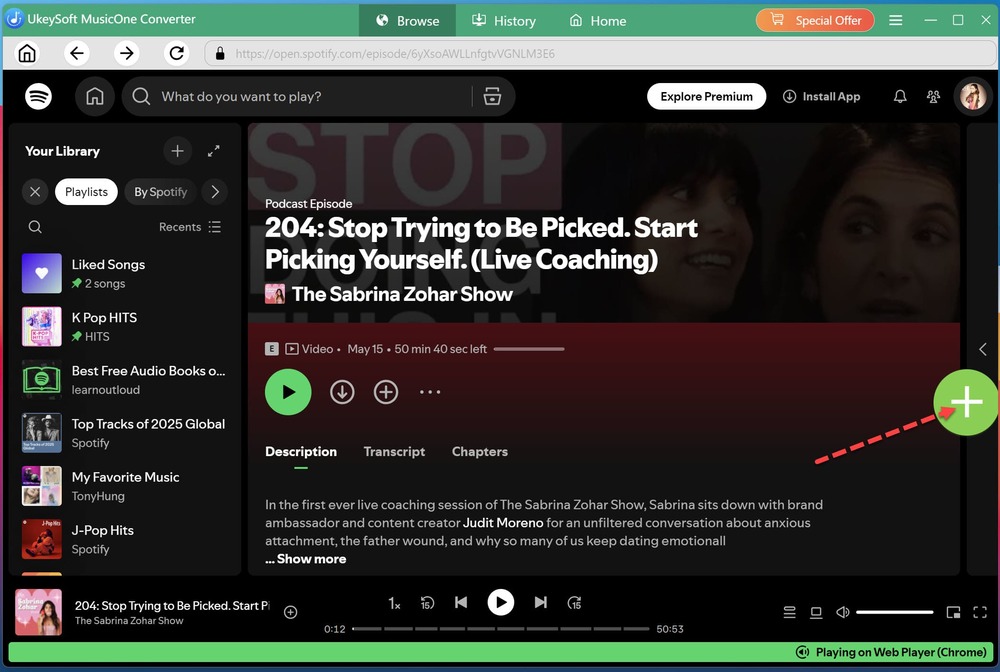Screen dimensions: 1000x672
Task: Switch to the History tab
Action: tap(504, 20)
